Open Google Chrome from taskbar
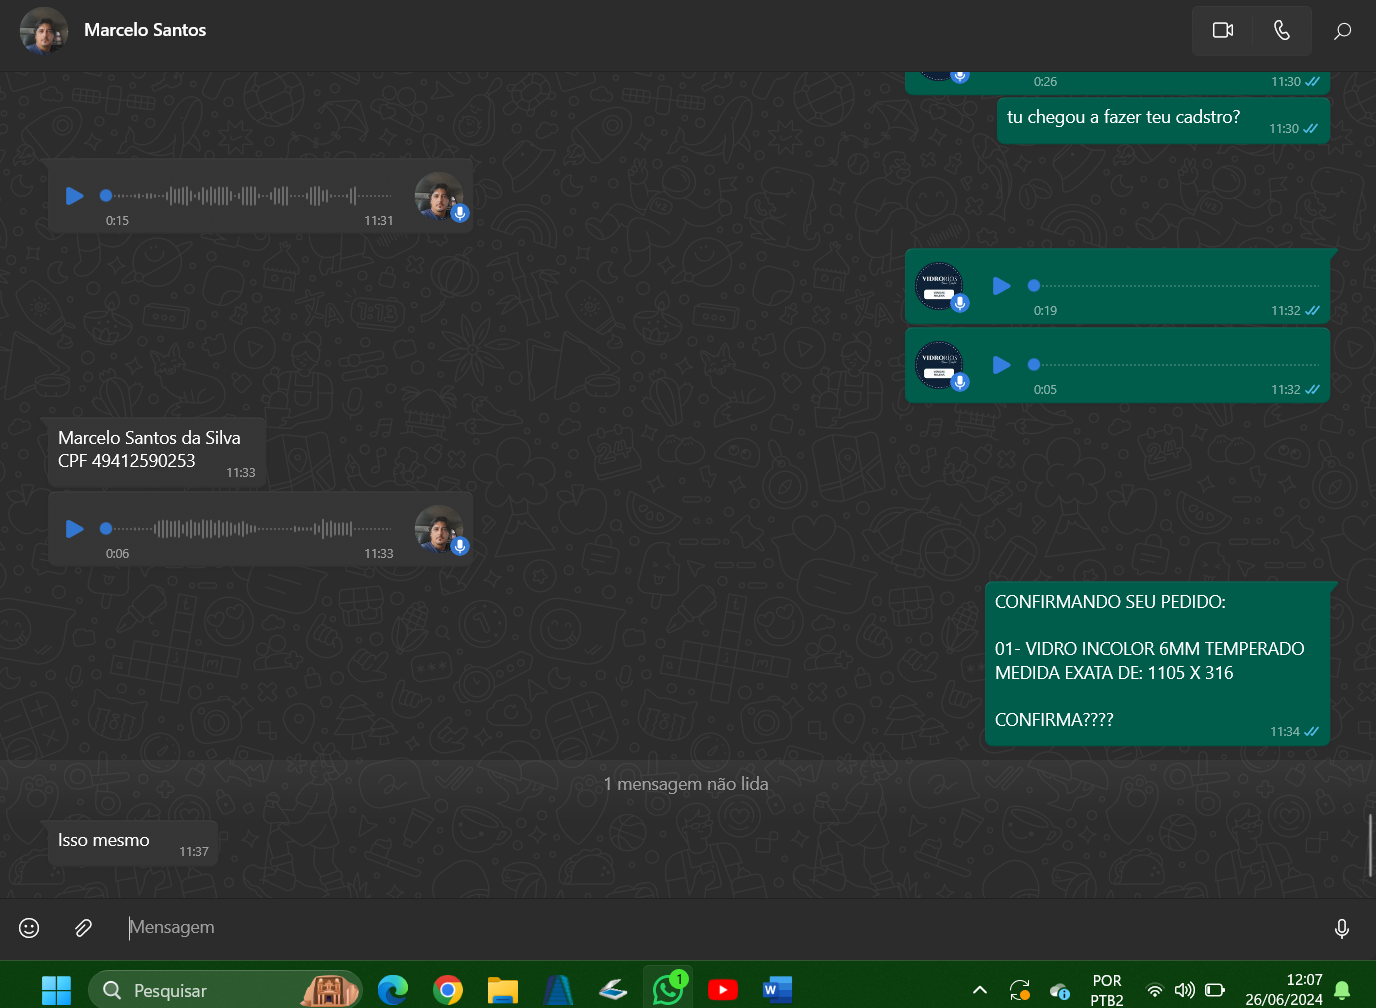 (448, 990)
